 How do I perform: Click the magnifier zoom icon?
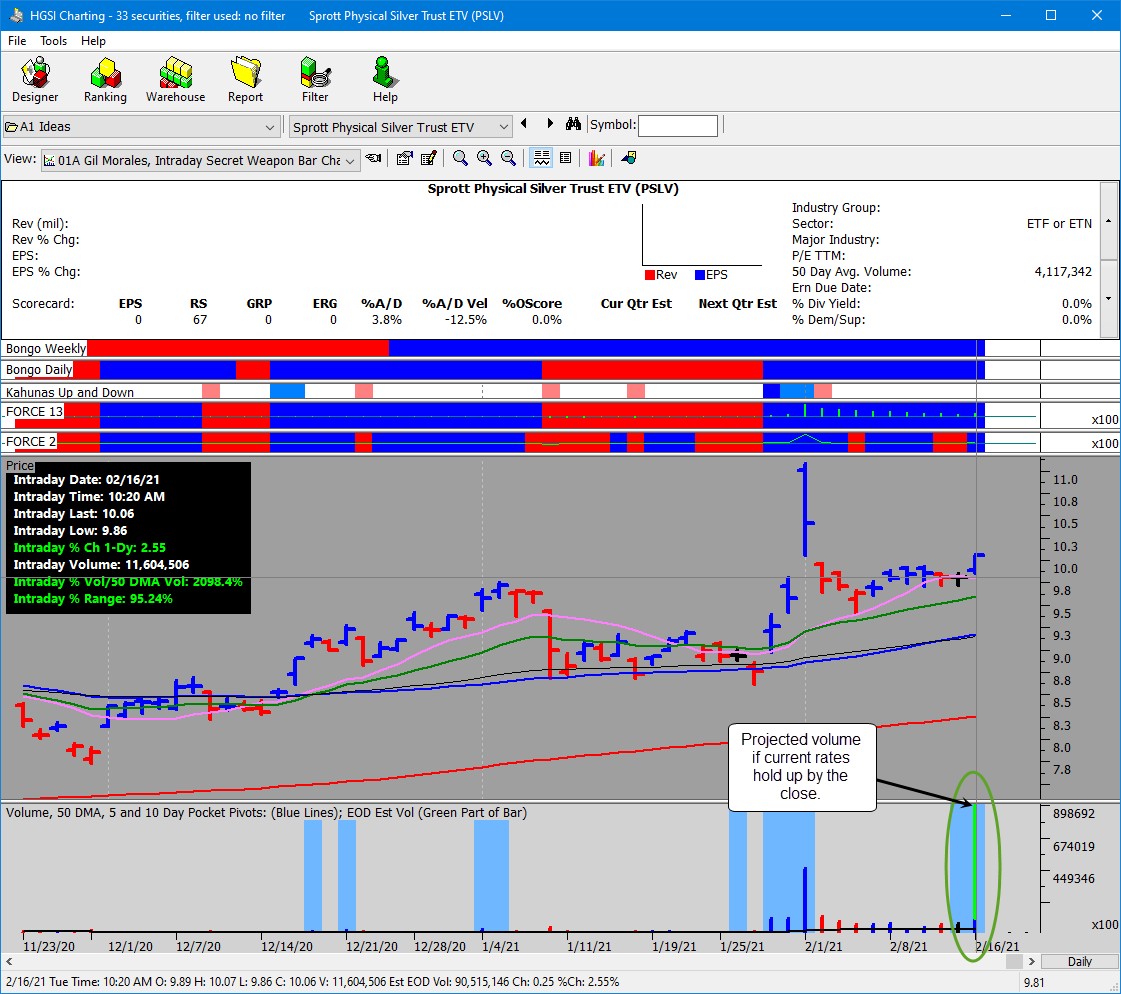[x=460, y=158]
